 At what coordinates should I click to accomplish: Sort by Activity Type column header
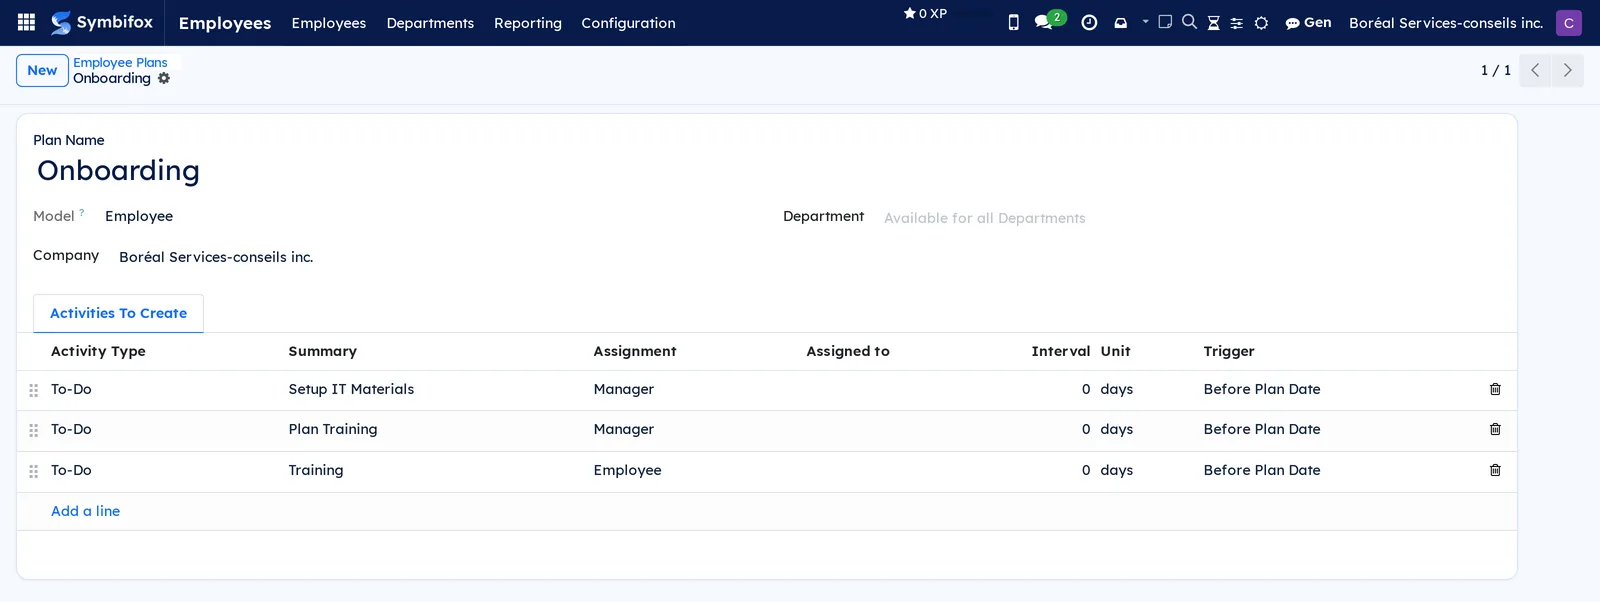point(98,351)
